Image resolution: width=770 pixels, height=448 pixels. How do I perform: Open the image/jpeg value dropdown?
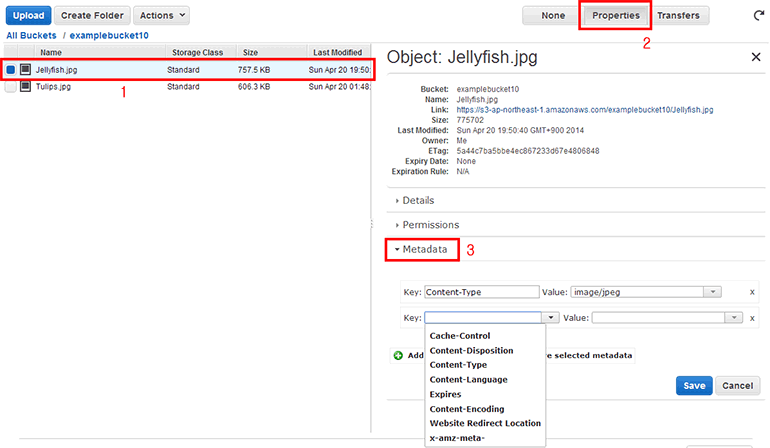[x=711, y=292]
